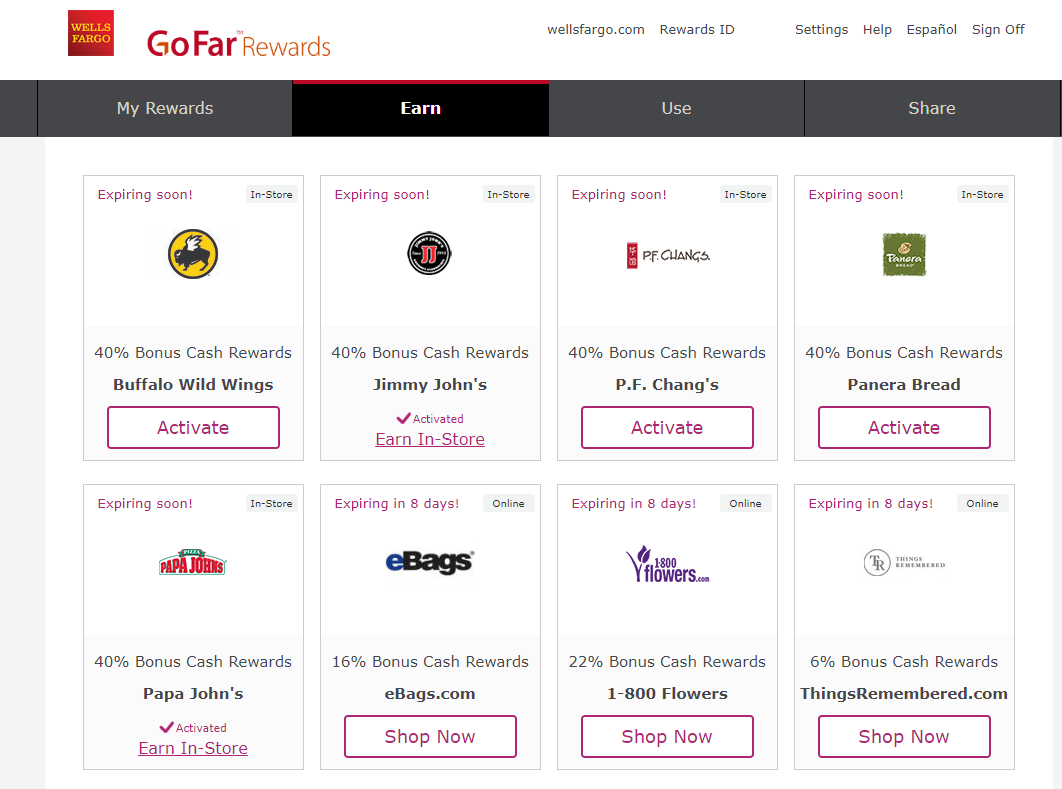Click the eBags logo
Screen dimensions: 1062x789
pyautogui.click(x=430, y=562)
